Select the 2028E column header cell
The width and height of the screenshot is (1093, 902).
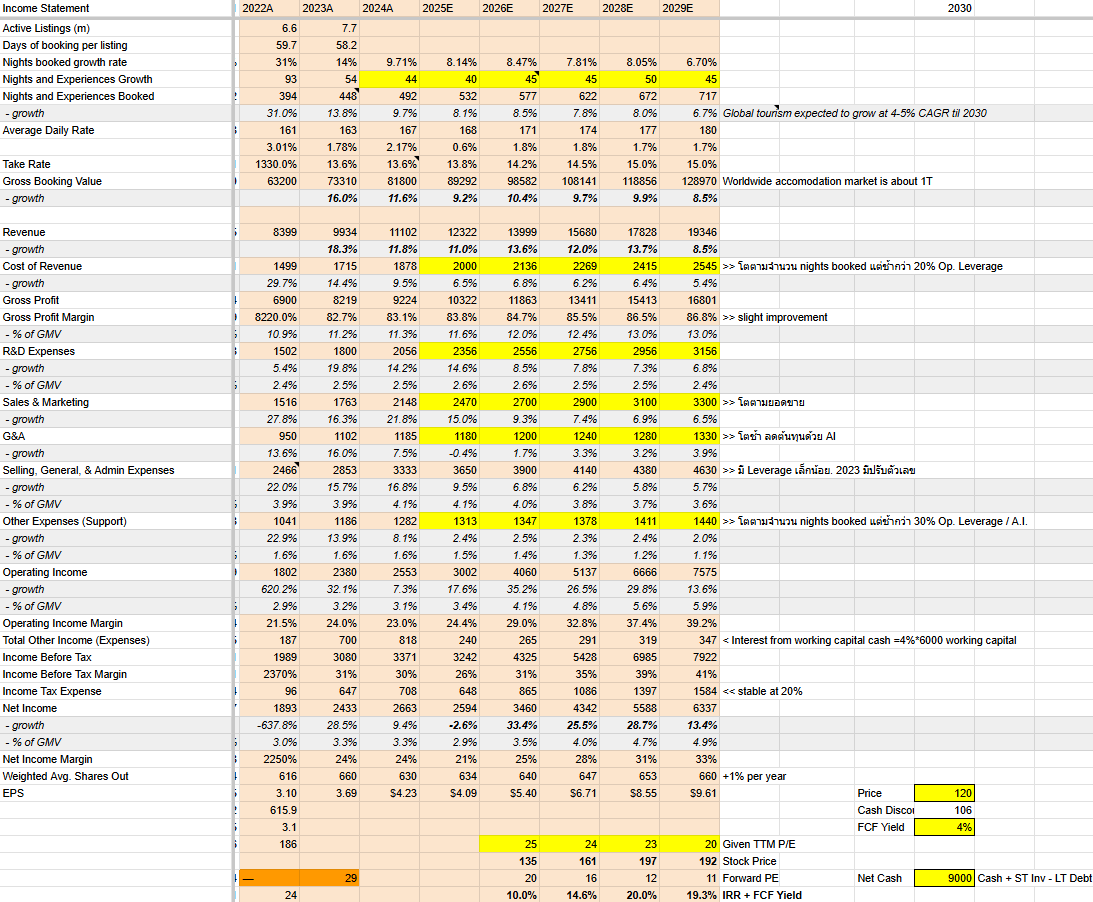tap(629, 8)
